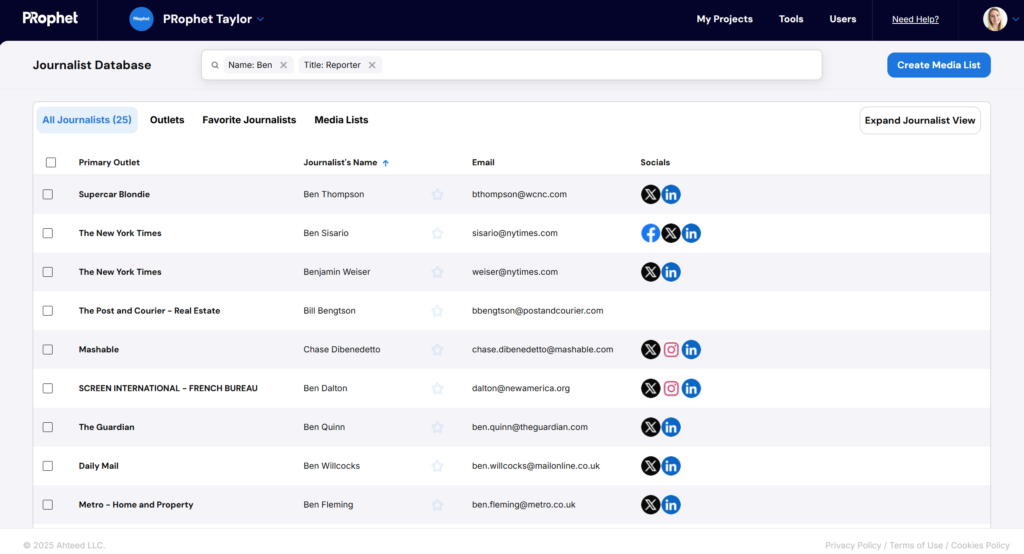
Task: Select the All Journalists (25) tab
Action: [87, 120]
